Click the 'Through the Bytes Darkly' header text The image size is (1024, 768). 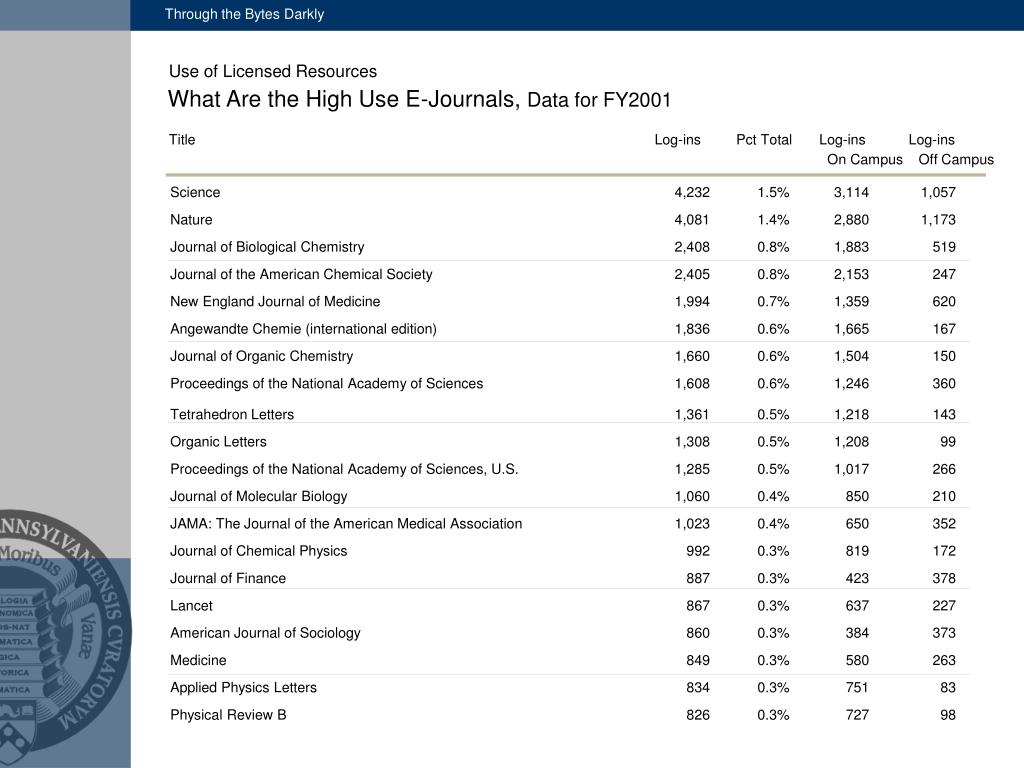pos(244,14)
